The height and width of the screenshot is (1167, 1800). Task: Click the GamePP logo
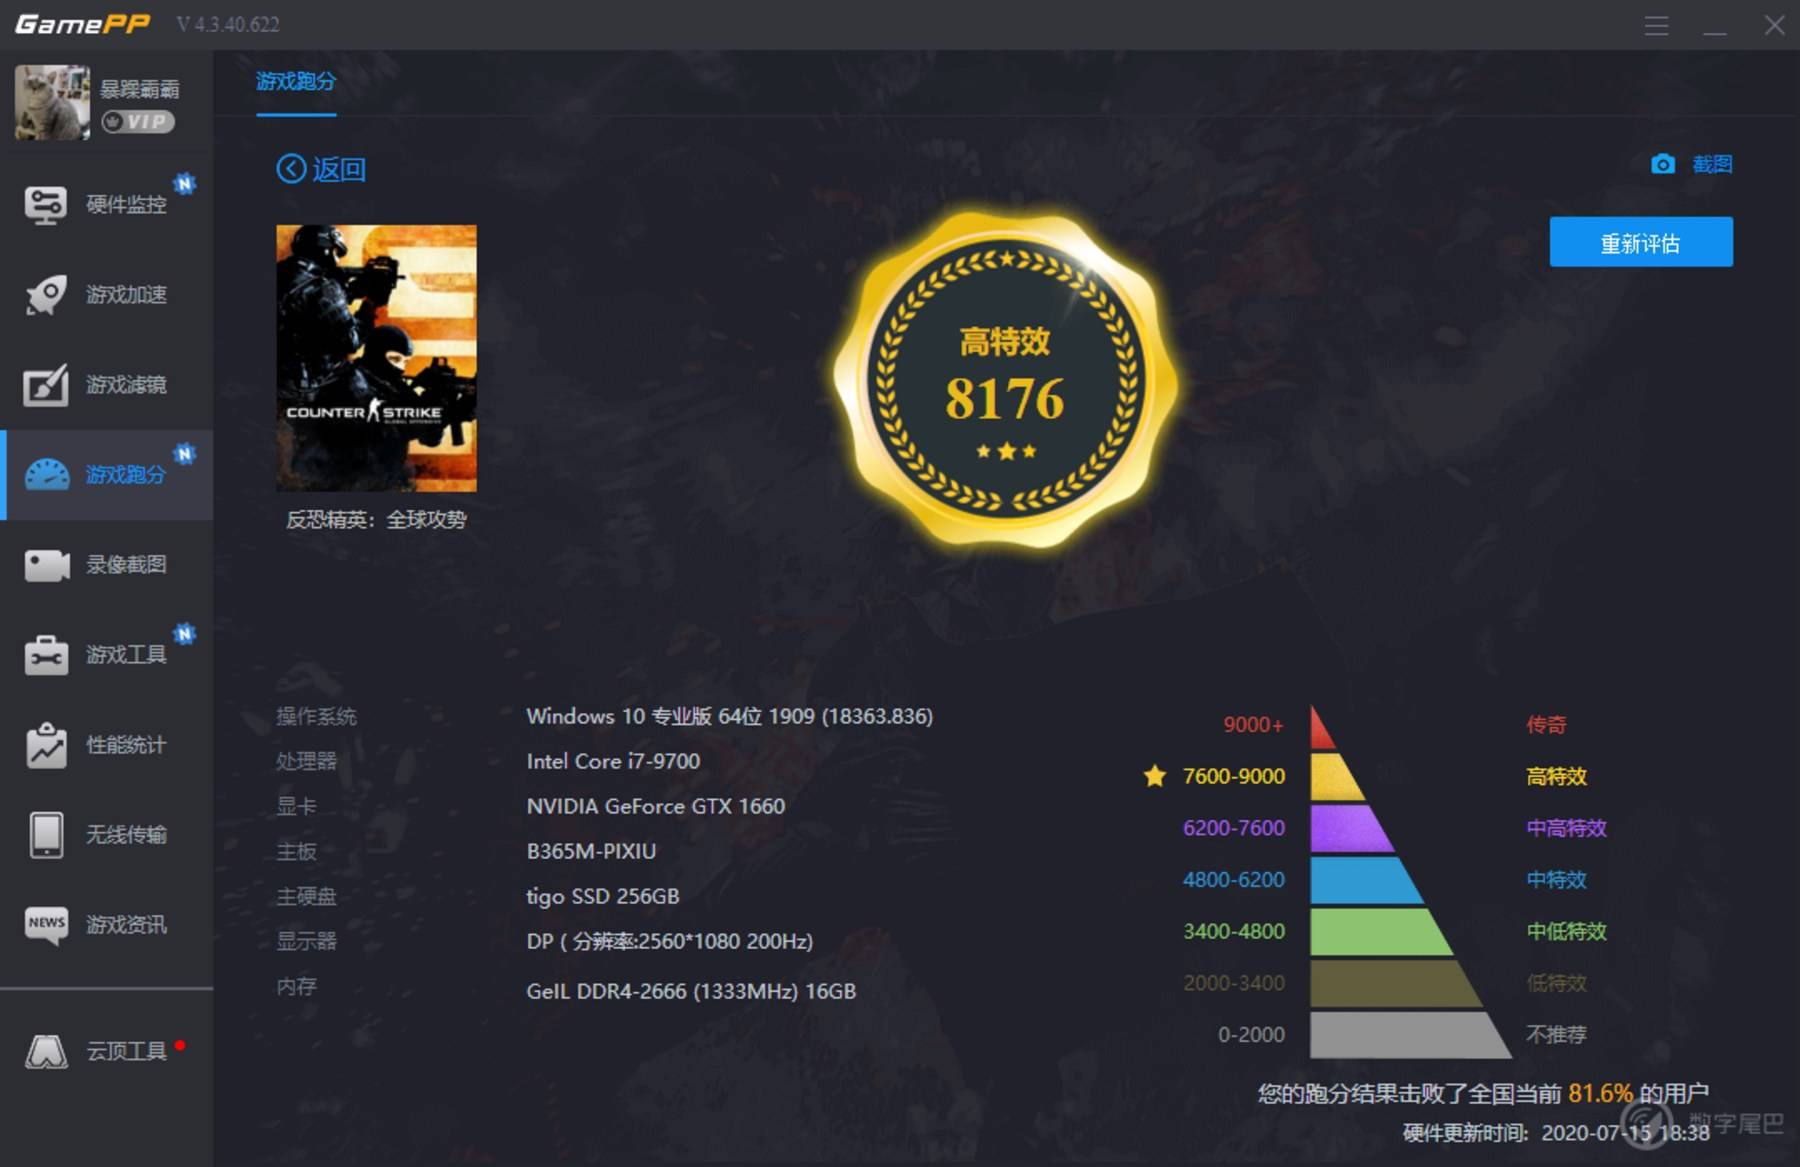tap(82, 24)
